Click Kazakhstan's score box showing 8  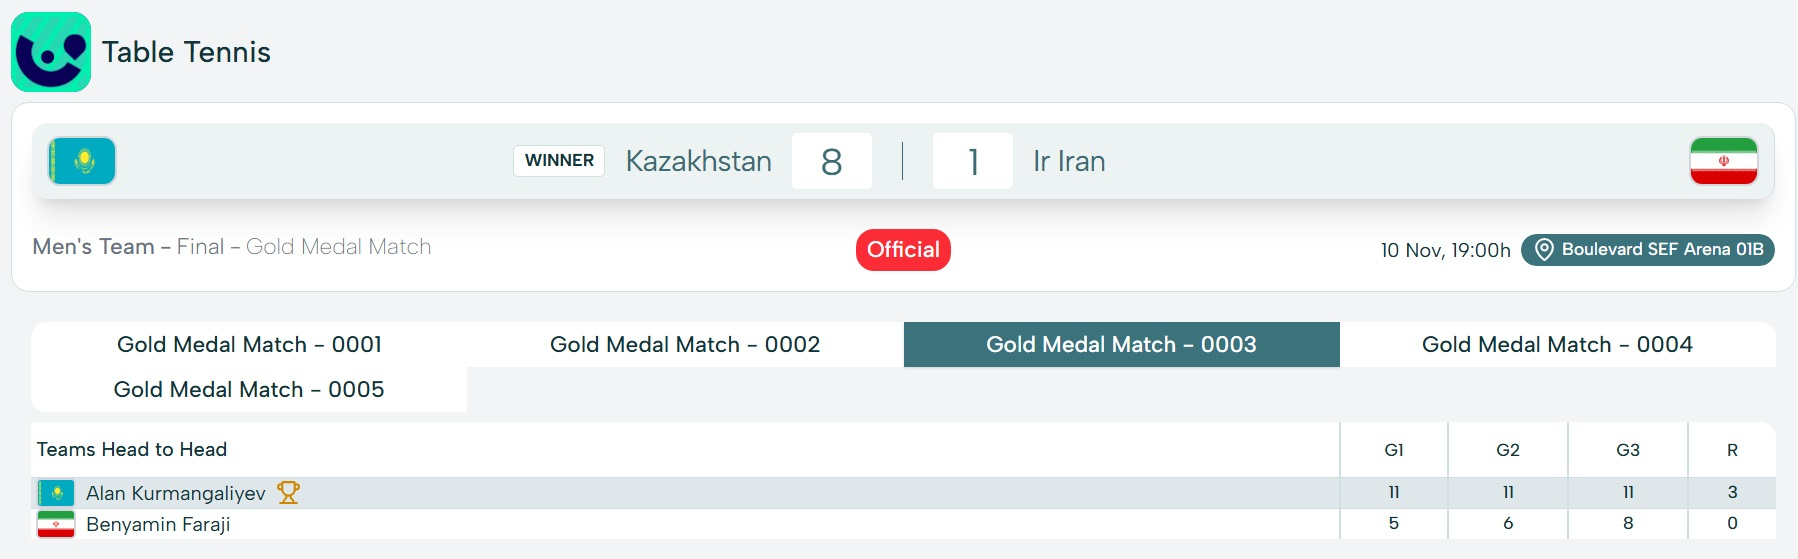coord(831,162)
